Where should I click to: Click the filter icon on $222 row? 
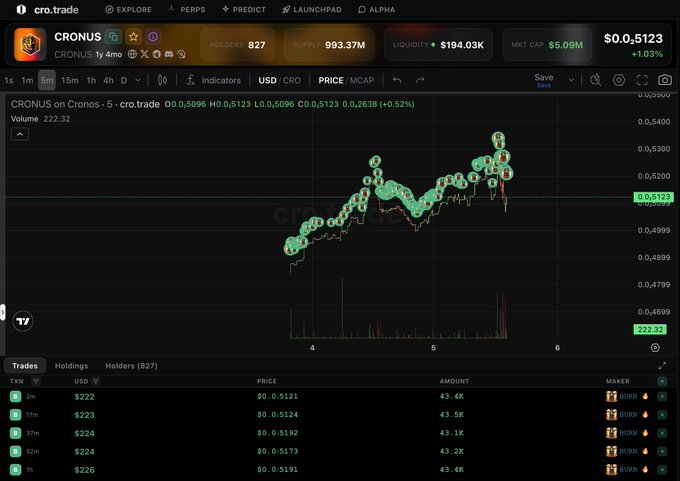tap(662, 396)
